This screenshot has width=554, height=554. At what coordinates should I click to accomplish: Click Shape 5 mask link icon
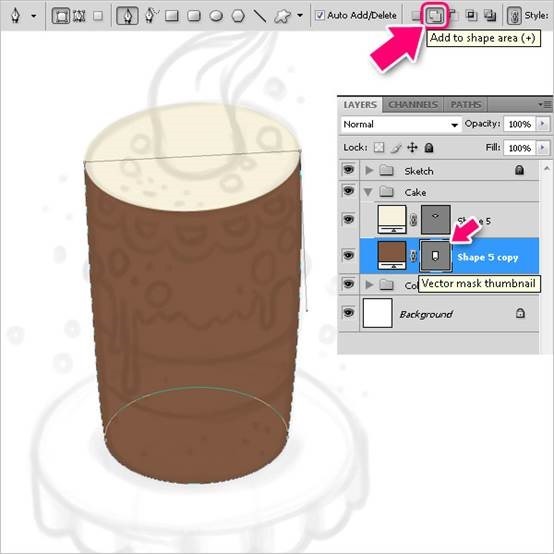(413, 220)
